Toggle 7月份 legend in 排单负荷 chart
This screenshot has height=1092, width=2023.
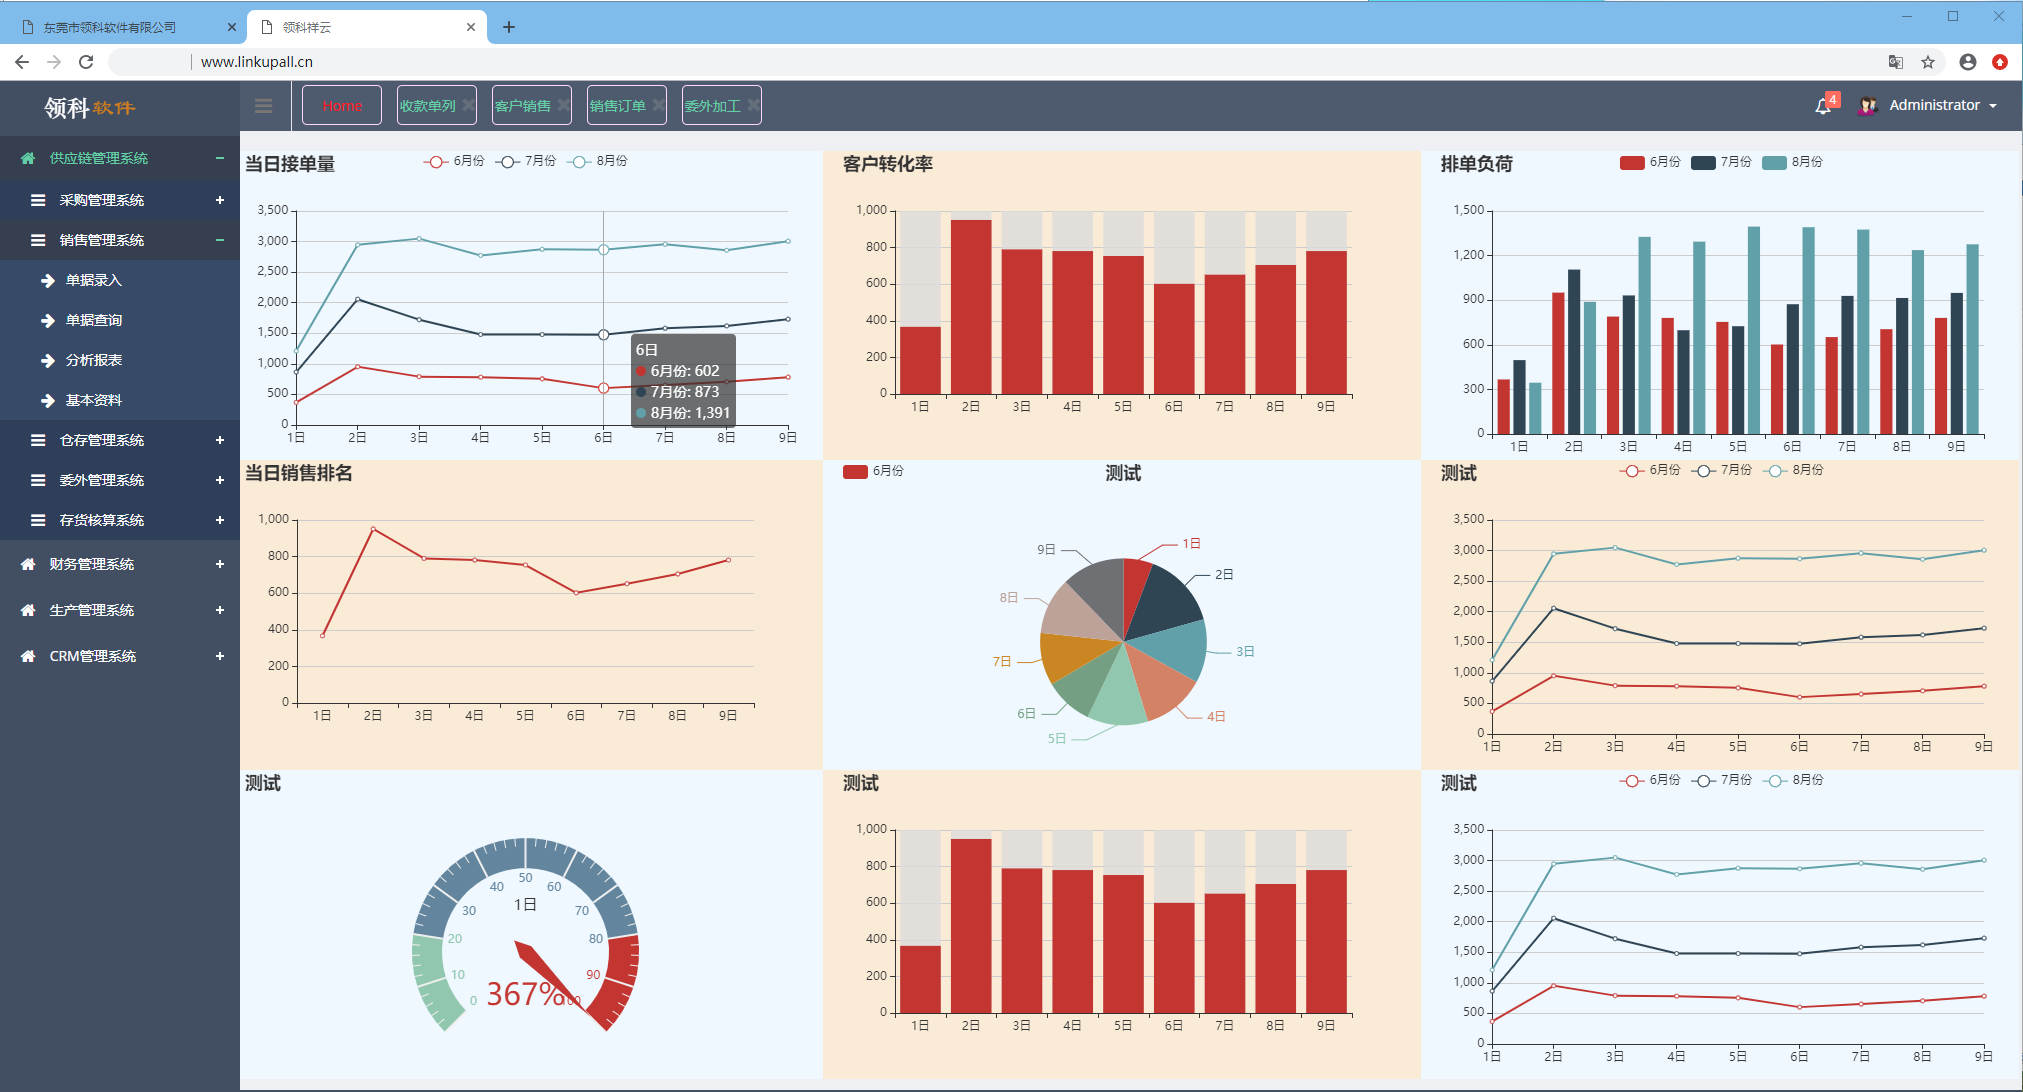coord(1721,162)
